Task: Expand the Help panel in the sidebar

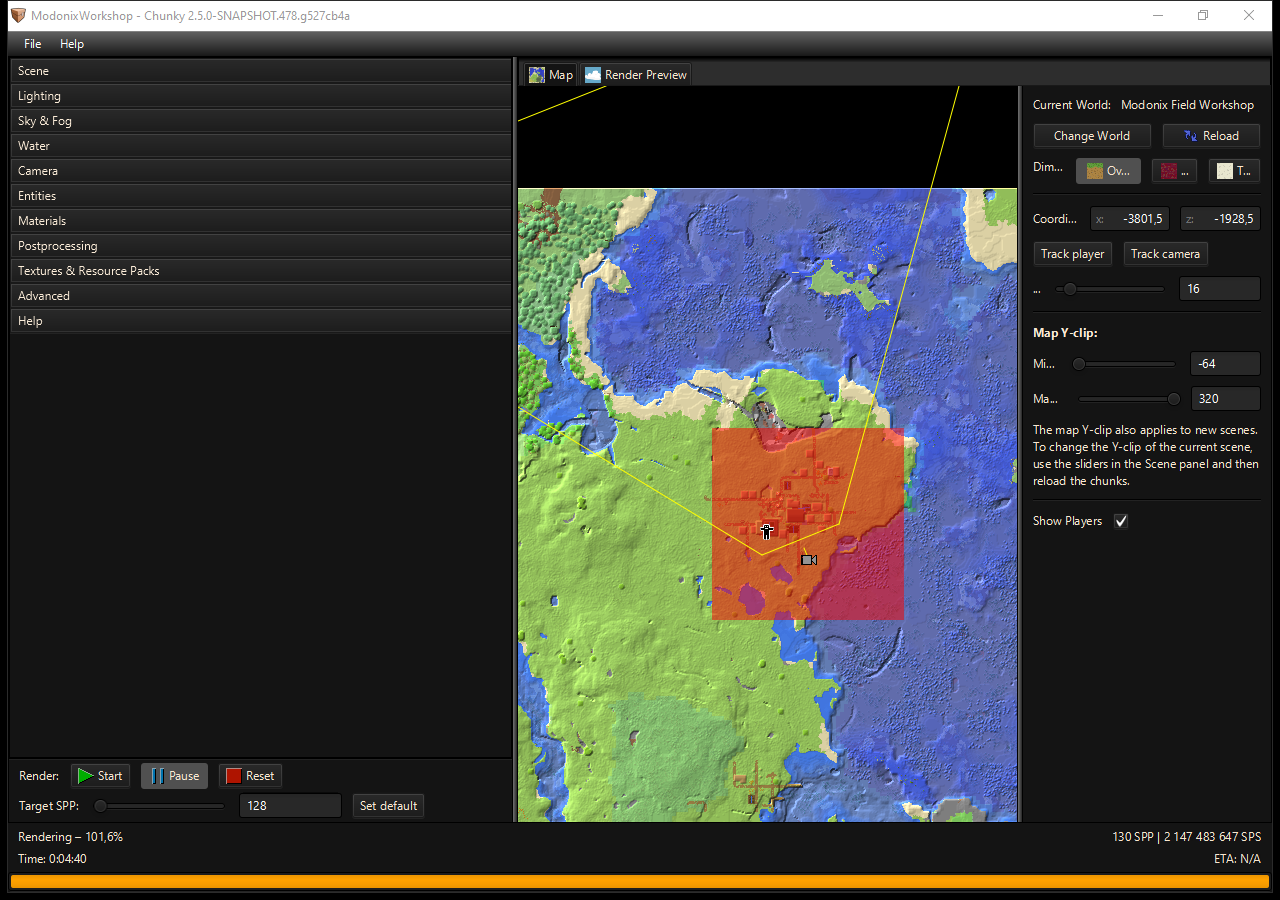Action: click(x=260, y=321)
